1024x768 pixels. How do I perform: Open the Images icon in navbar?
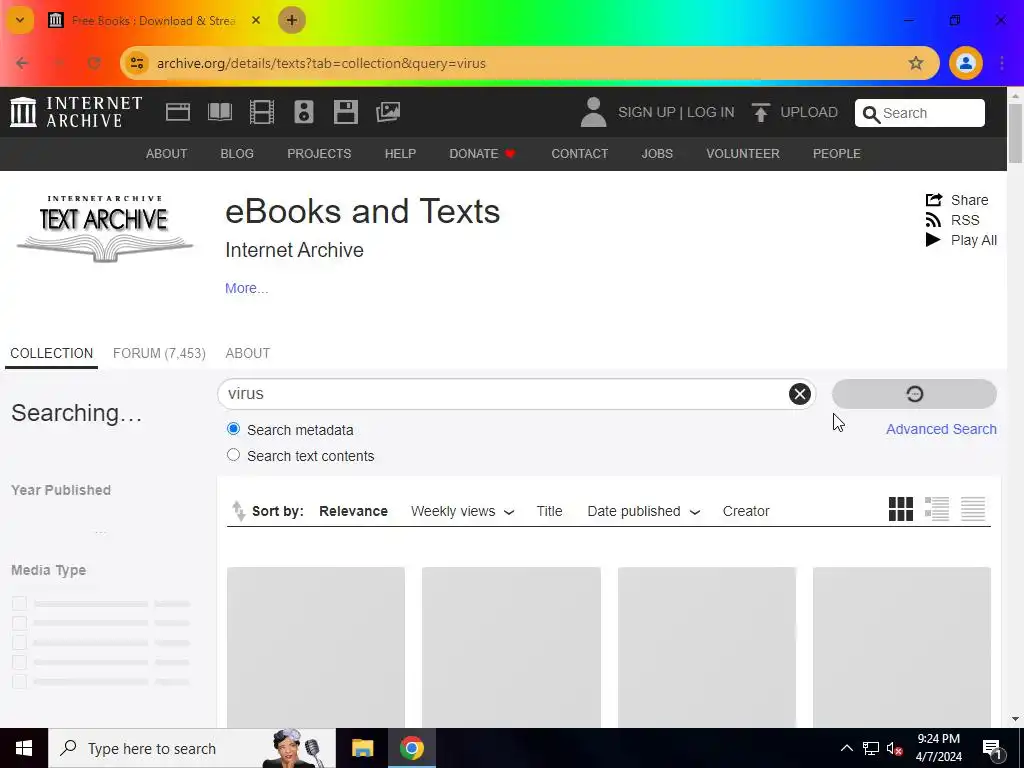click(388, 112)
